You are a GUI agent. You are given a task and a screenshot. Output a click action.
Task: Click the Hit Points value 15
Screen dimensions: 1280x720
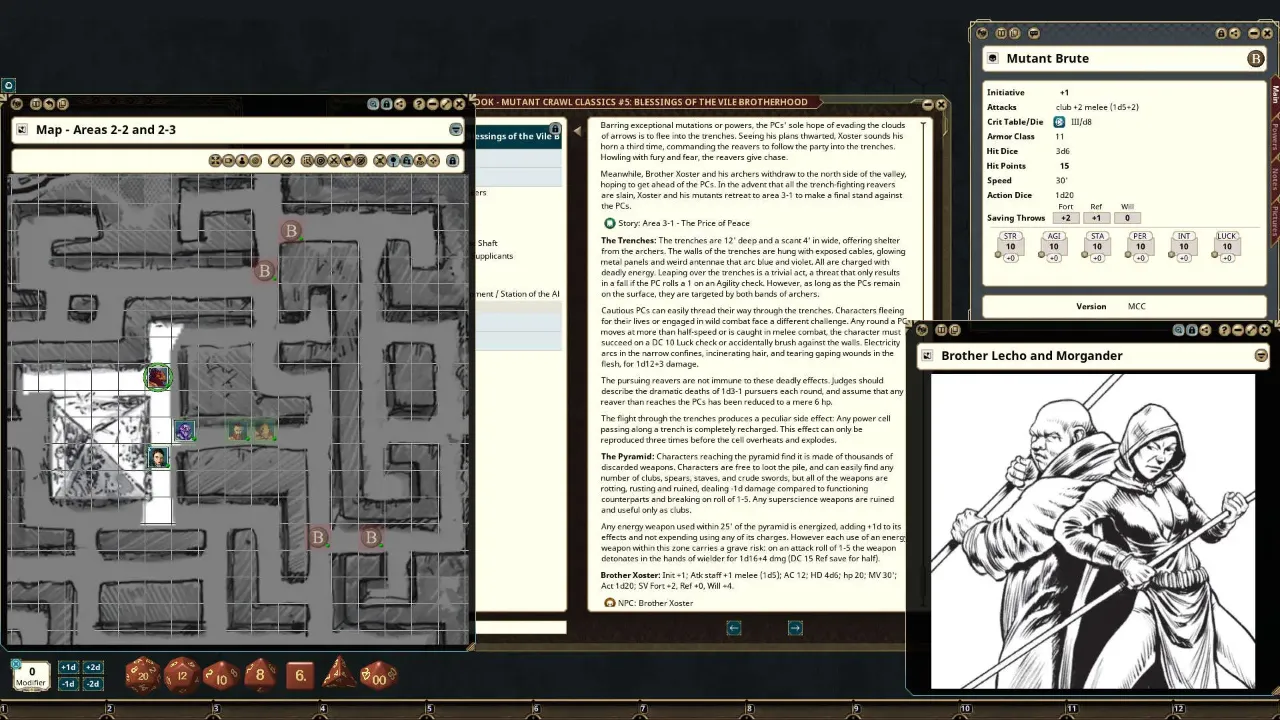pos(1064,166)
